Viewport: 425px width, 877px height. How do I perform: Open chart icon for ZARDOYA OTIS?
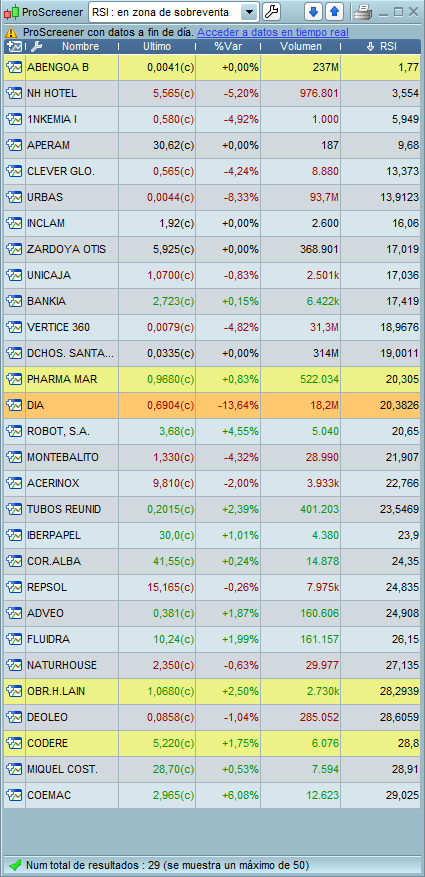(14, 249)
